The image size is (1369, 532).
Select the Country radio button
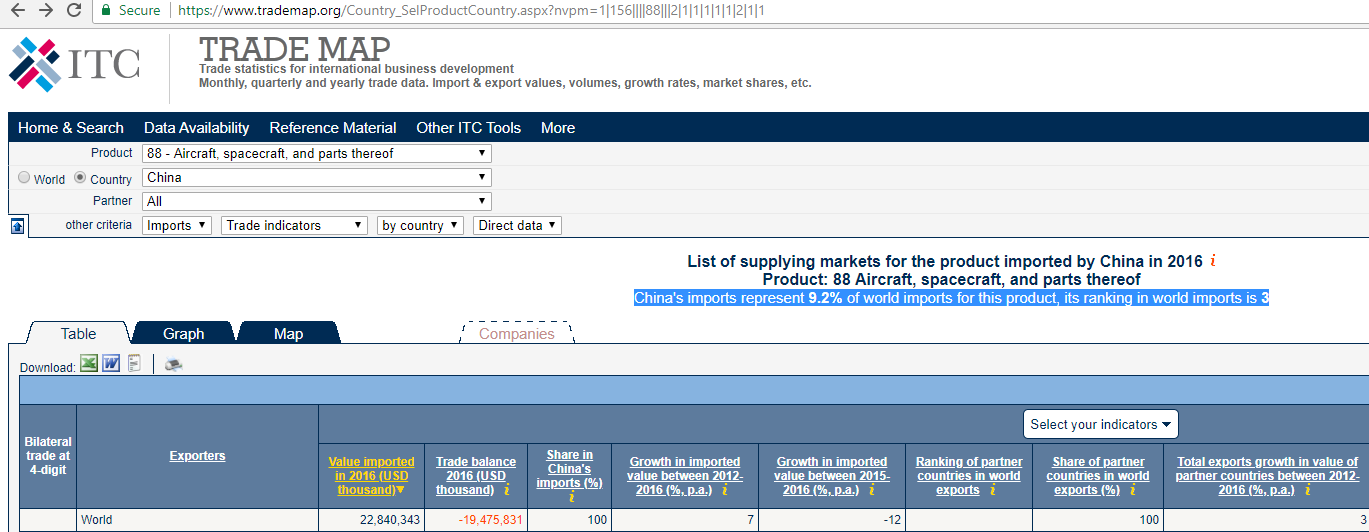pyautogui.click(x=80, y=178)
